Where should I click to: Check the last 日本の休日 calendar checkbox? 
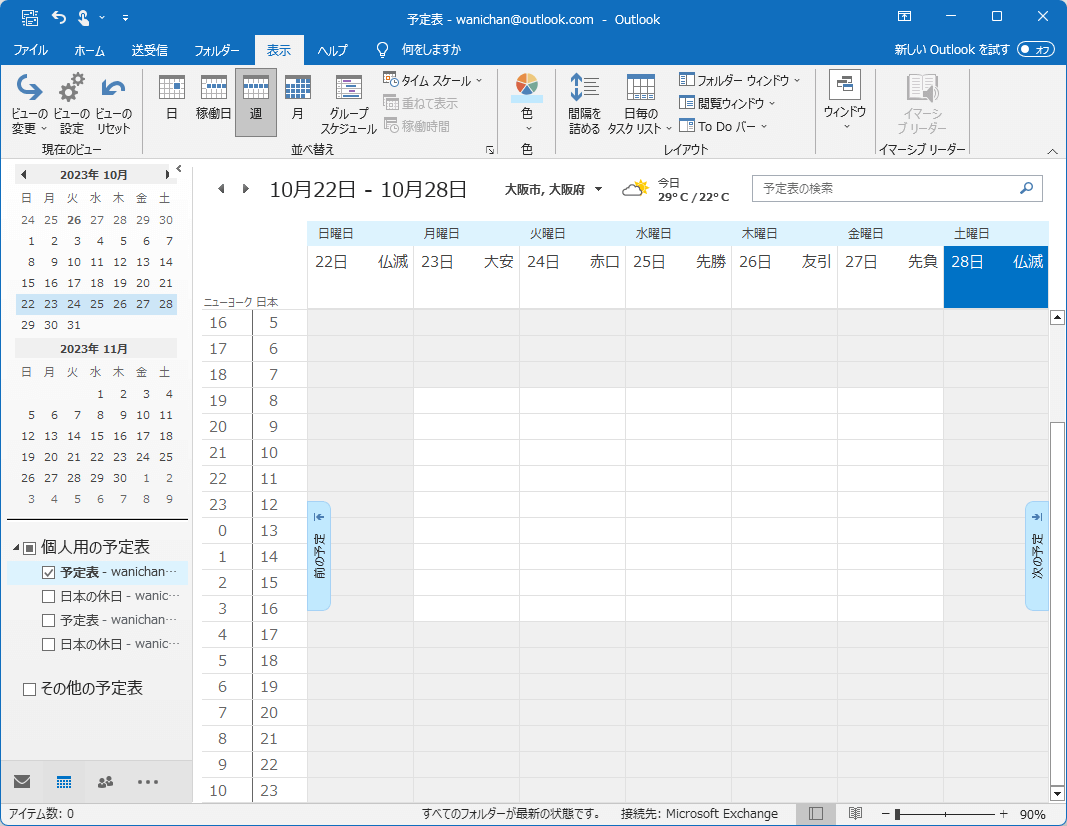coord(48,644)
